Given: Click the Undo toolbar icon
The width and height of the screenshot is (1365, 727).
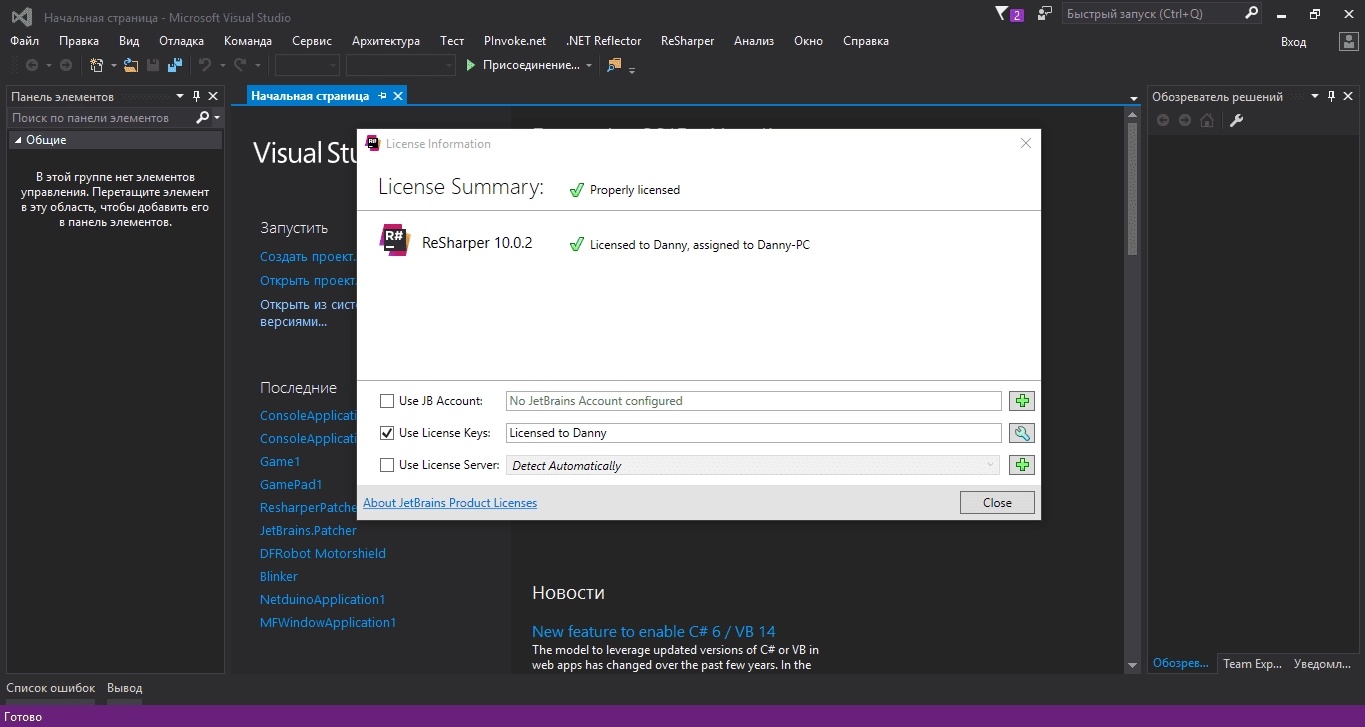Looking at the screenshot, I should [204, 65].
